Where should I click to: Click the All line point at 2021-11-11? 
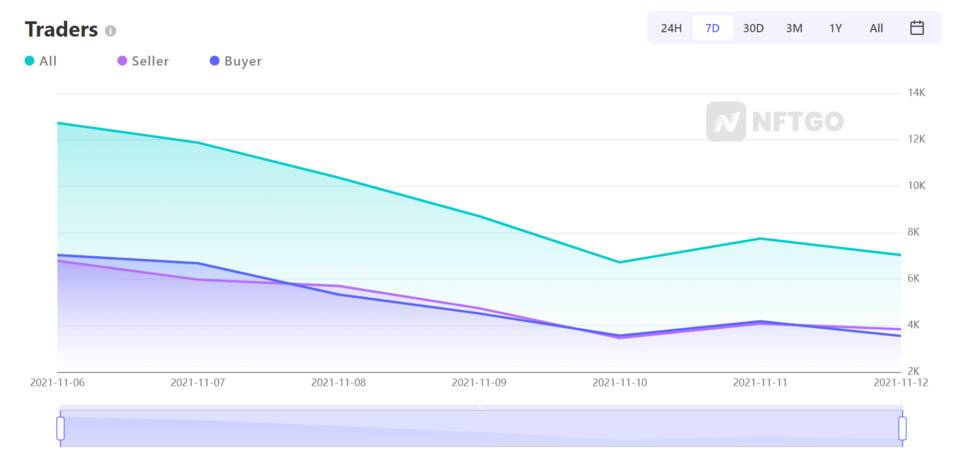pos(760,239)
